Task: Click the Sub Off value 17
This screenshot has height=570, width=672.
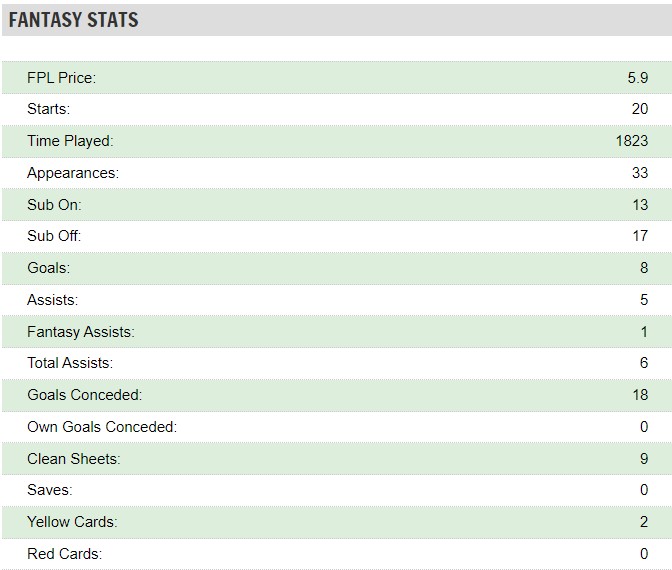Action: tap(640, 236)
